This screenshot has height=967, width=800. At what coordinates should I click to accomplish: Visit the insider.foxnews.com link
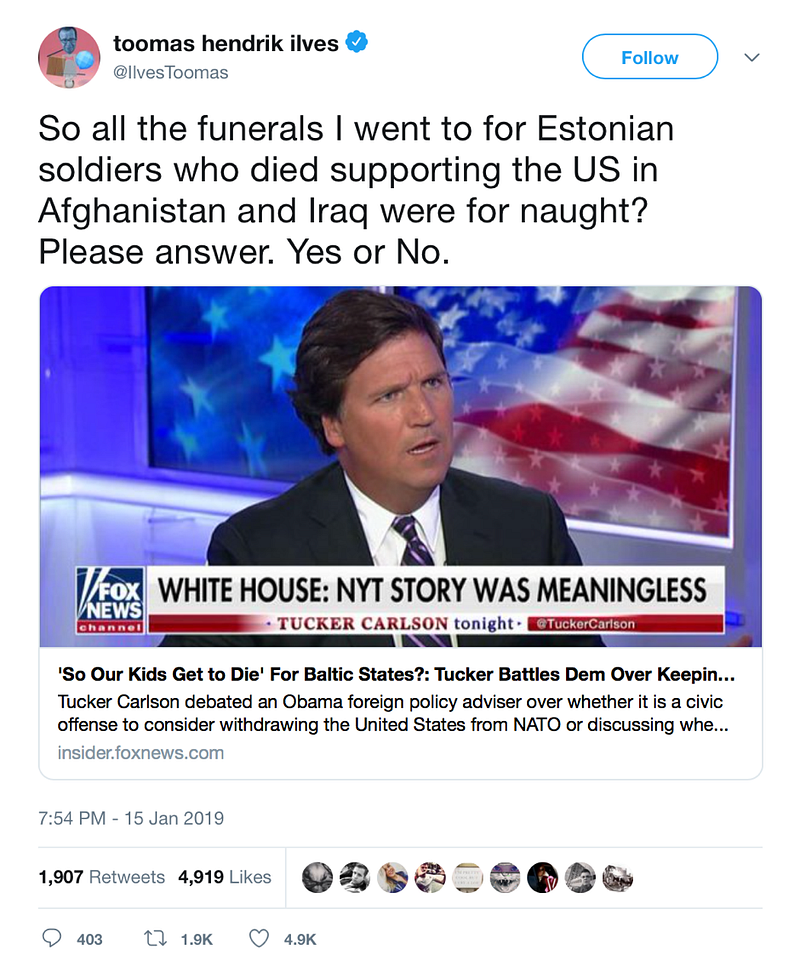[141, 752]
